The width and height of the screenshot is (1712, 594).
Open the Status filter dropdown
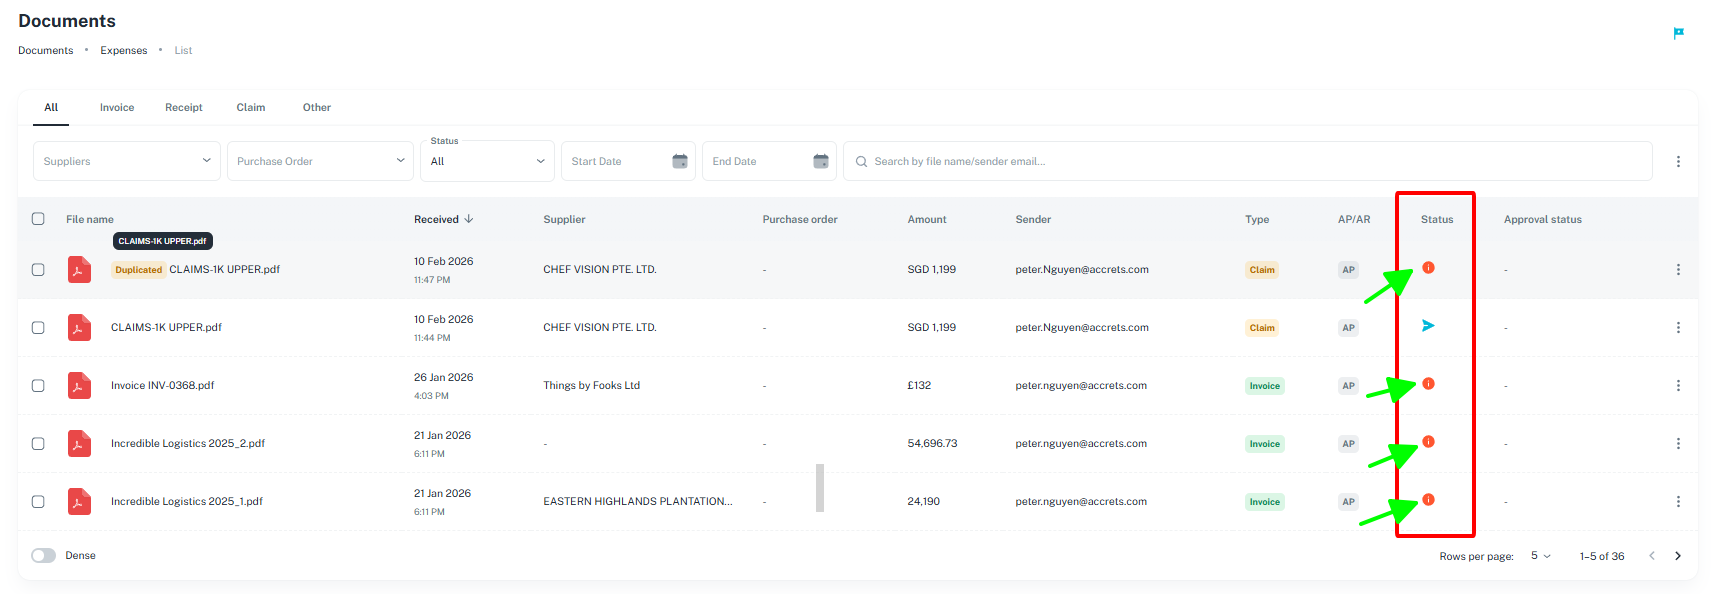pyautogui.click(x=487, y=161)
